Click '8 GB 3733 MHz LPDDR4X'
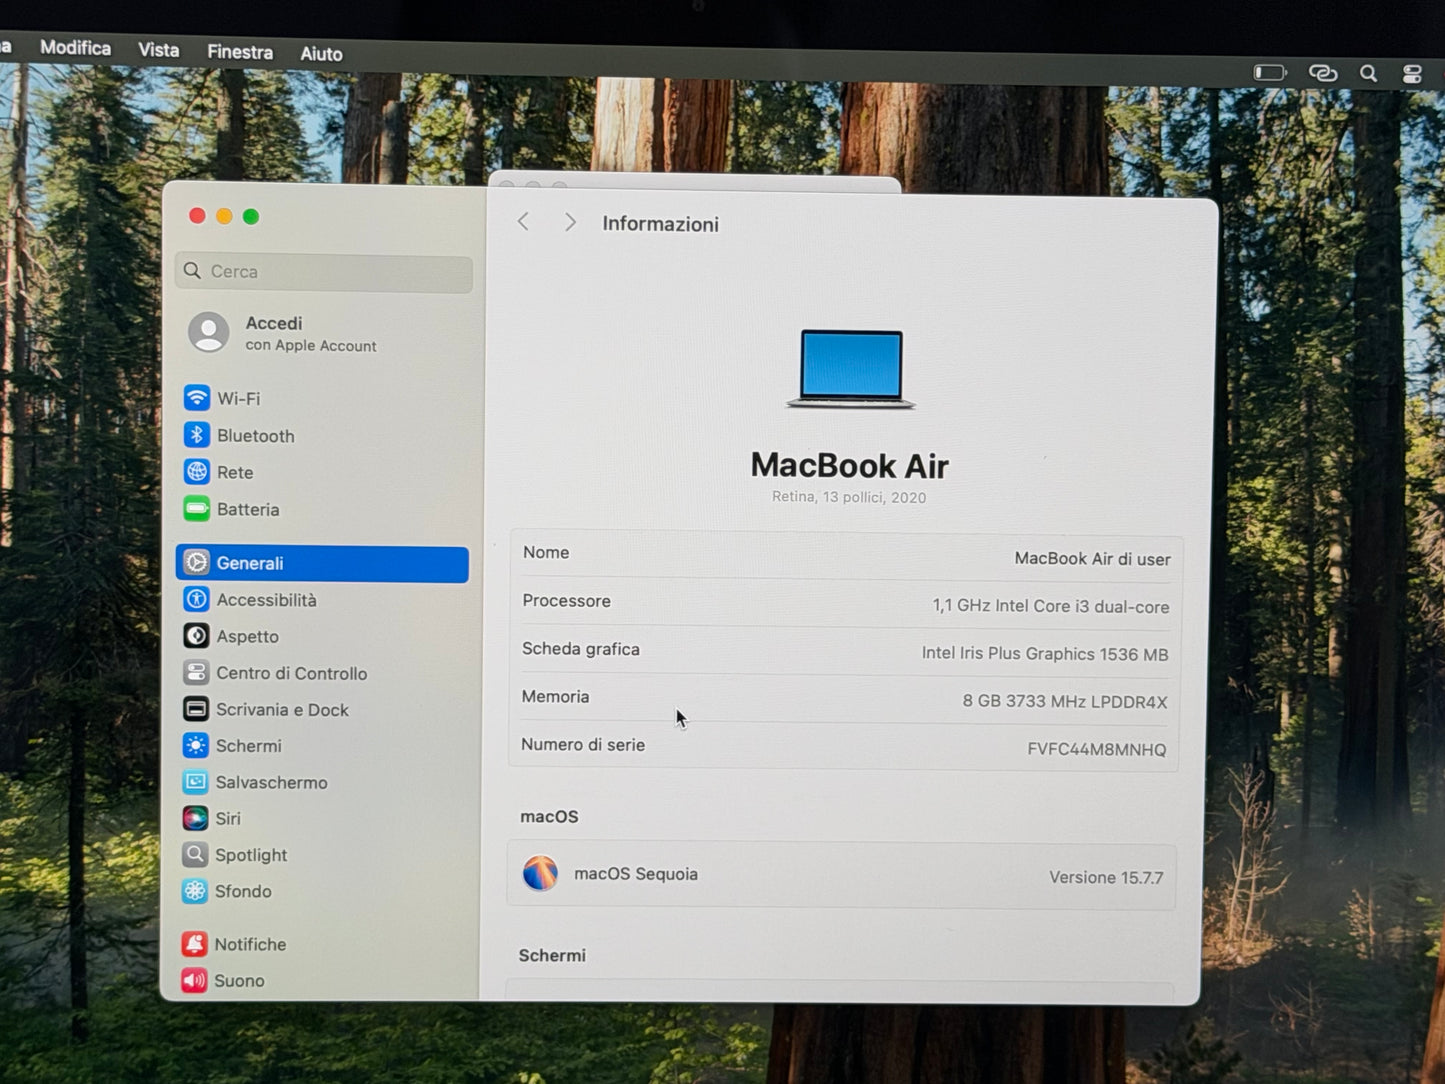 pyautogui.click(x=1065, y=701)
